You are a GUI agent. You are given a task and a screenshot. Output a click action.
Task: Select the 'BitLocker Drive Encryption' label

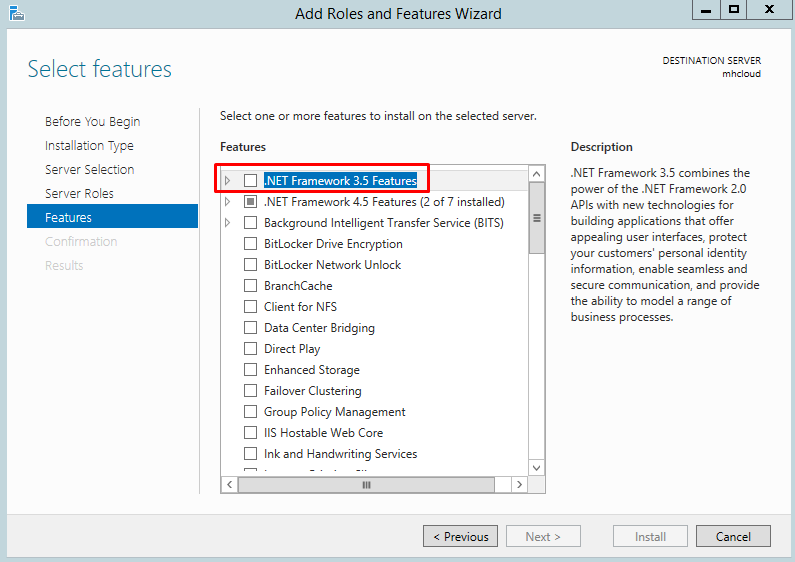tap(333, 244)
